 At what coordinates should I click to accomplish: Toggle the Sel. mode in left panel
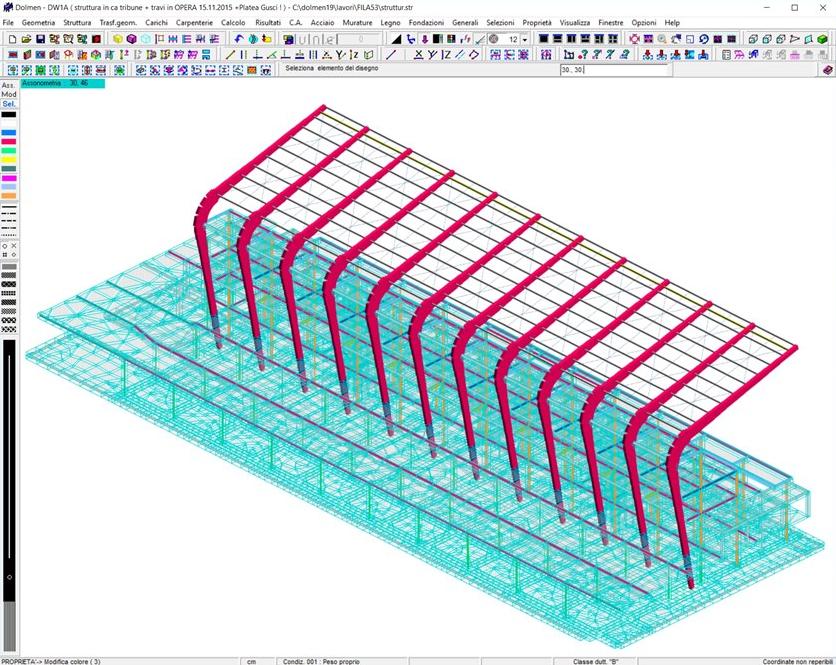coord(8,104)
